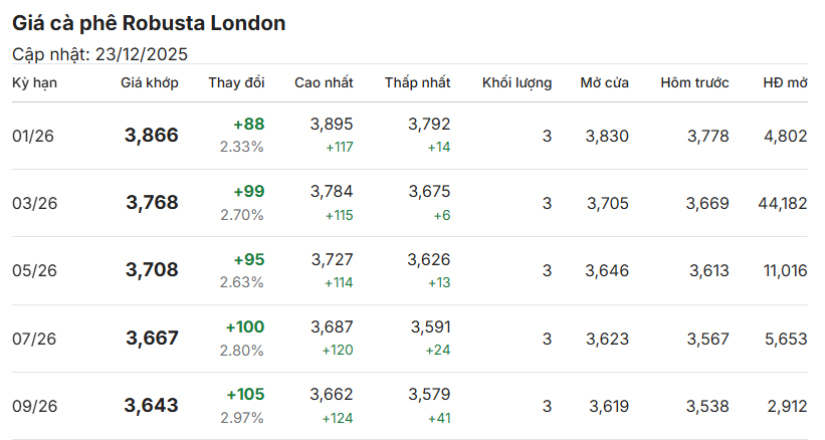Click the "Cao nhất" column header
The width and height of the screenshot is (825, 440).
click(x=323, y=82)
